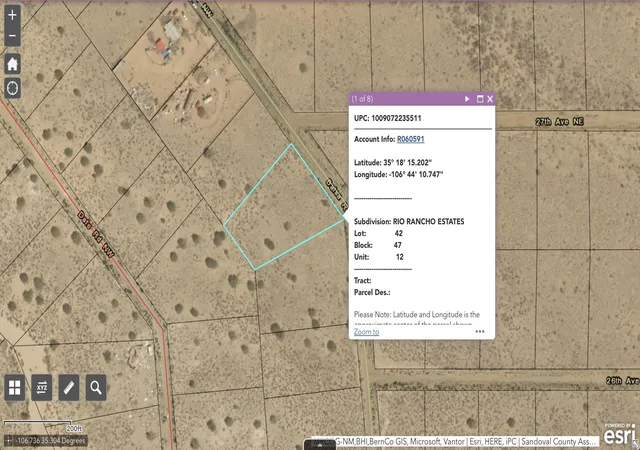Show next feature in popup
Screen dimensions: 640x450
467,99
